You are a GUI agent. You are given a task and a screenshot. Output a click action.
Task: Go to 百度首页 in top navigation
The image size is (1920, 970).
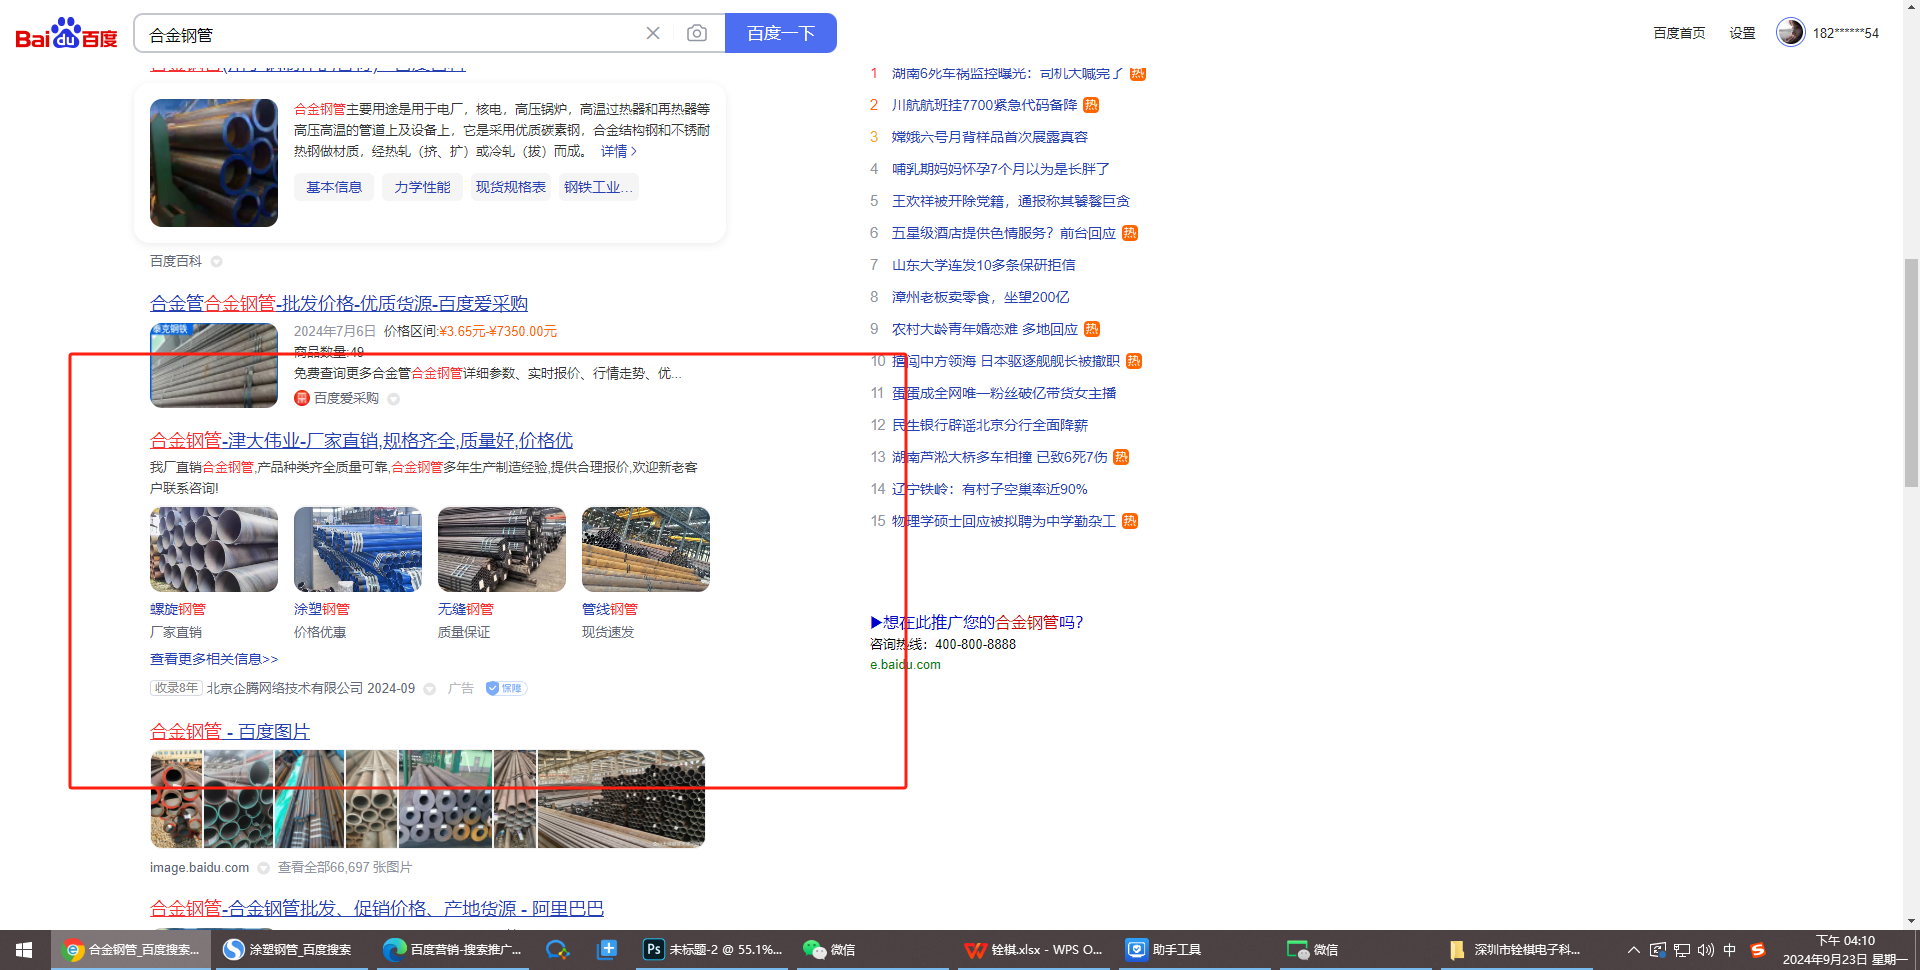pyautogui.click(x=1679, y=33)
